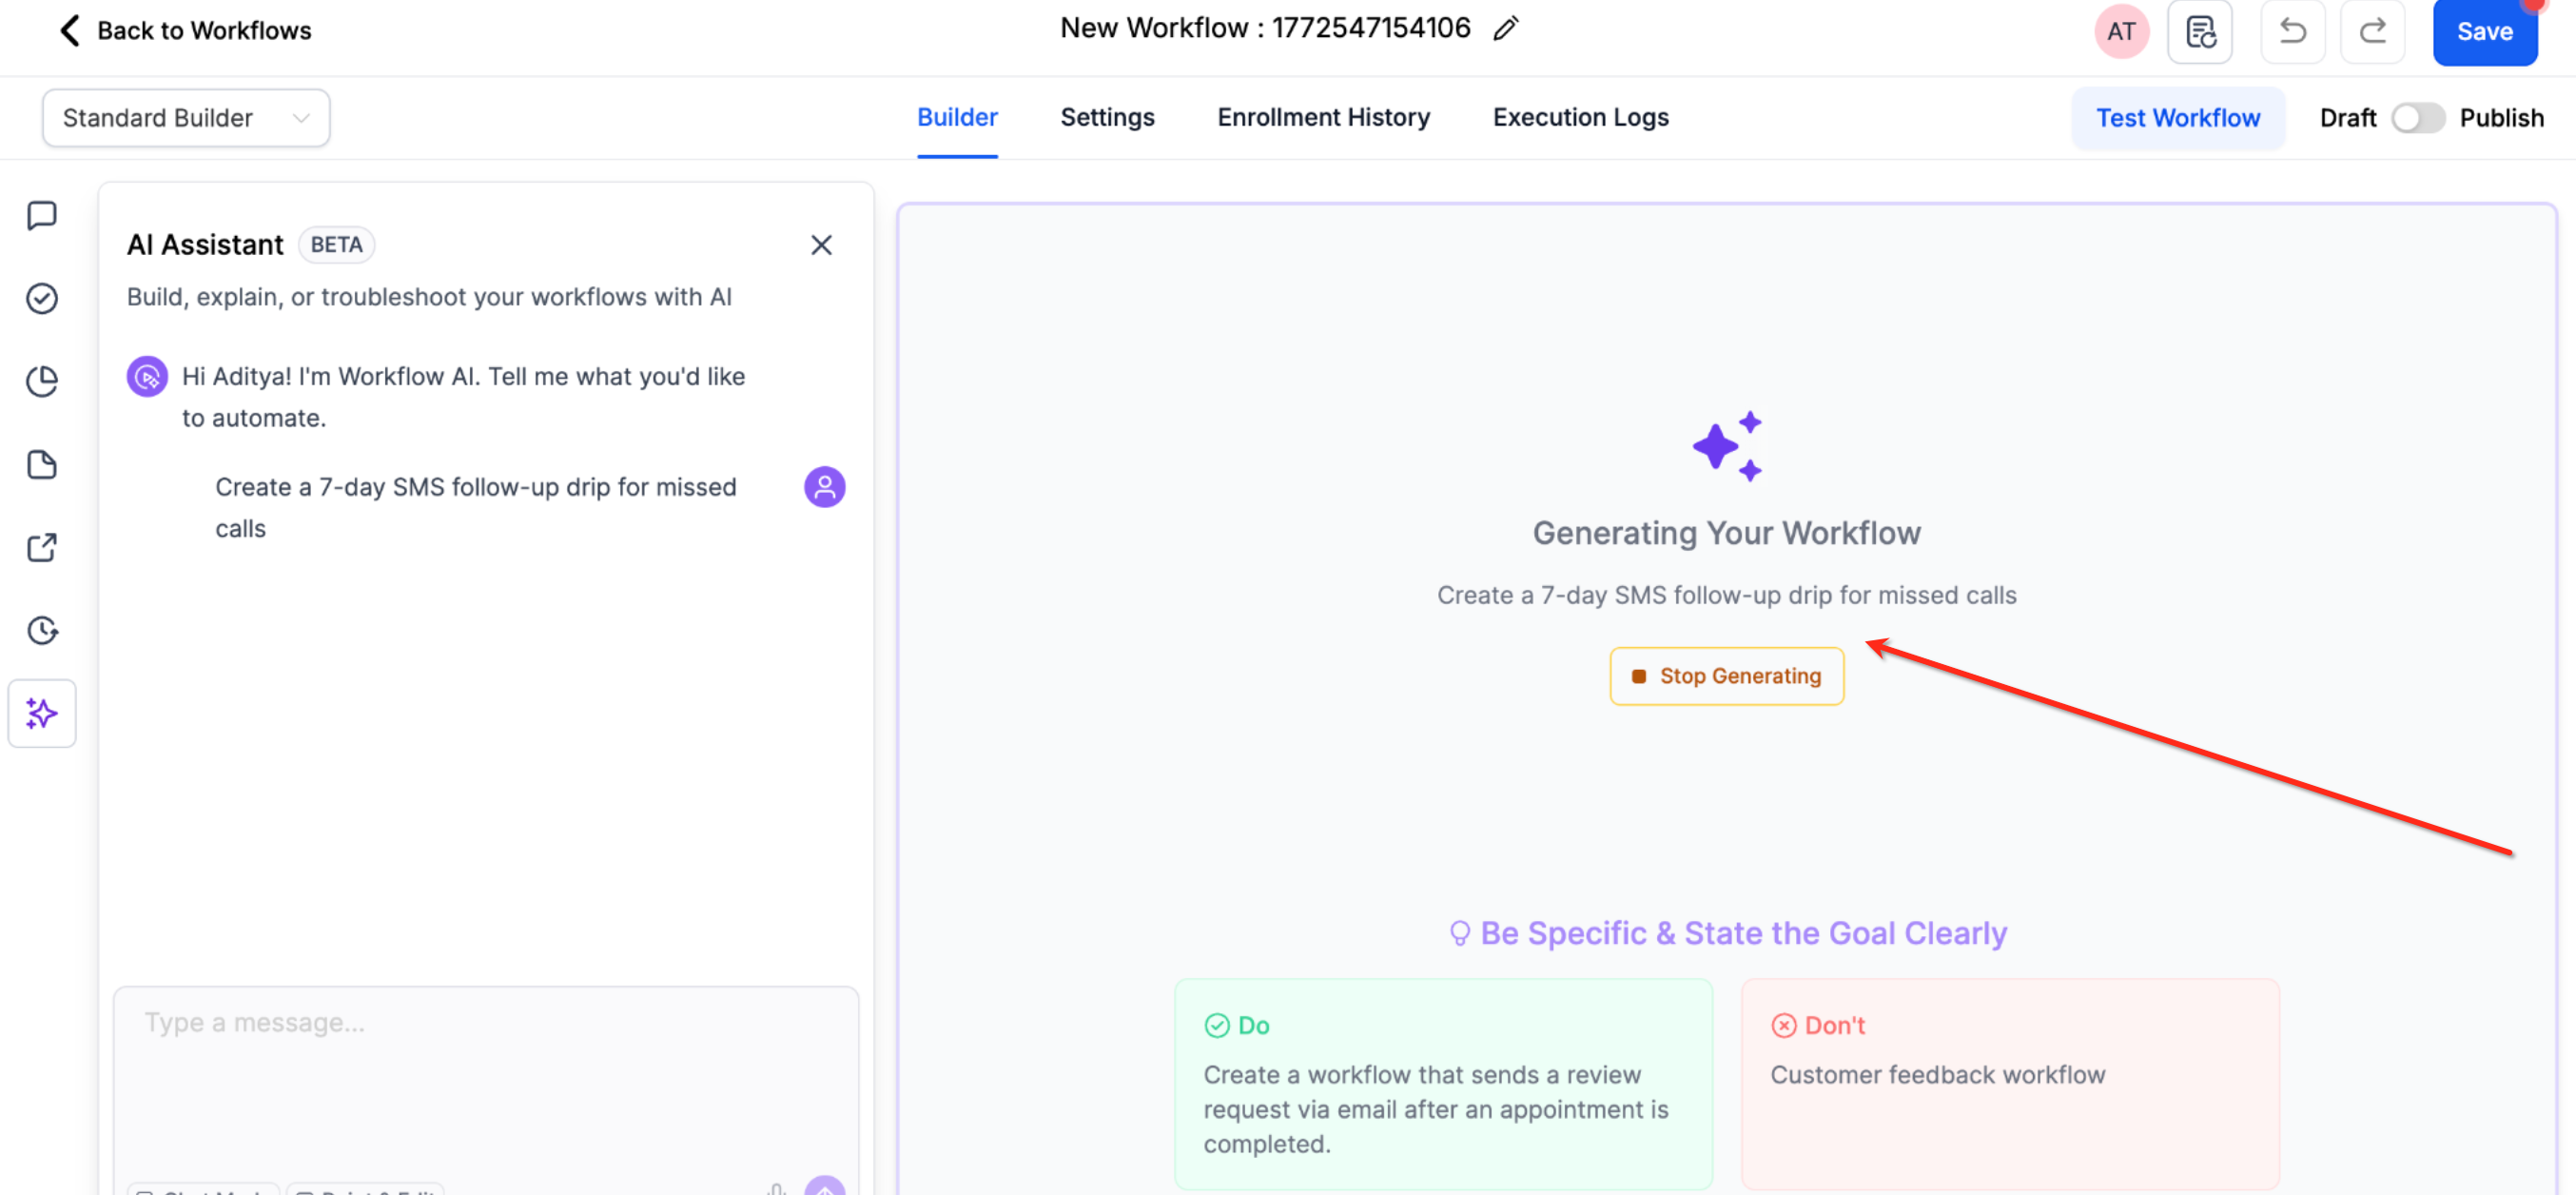Edit workflow name with pencil icon
The width and height of the screenshot is (2576, 1195).
coord(1505,29)
